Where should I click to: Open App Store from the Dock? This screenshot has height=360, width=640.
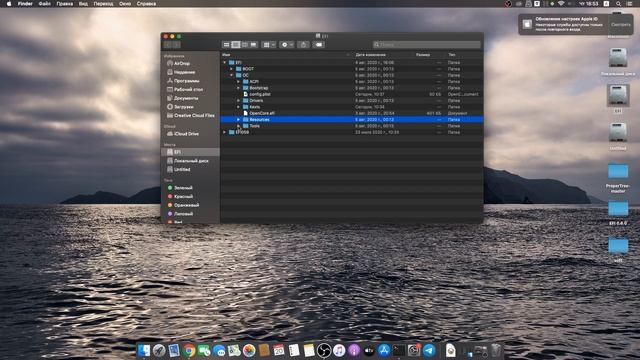384,350
